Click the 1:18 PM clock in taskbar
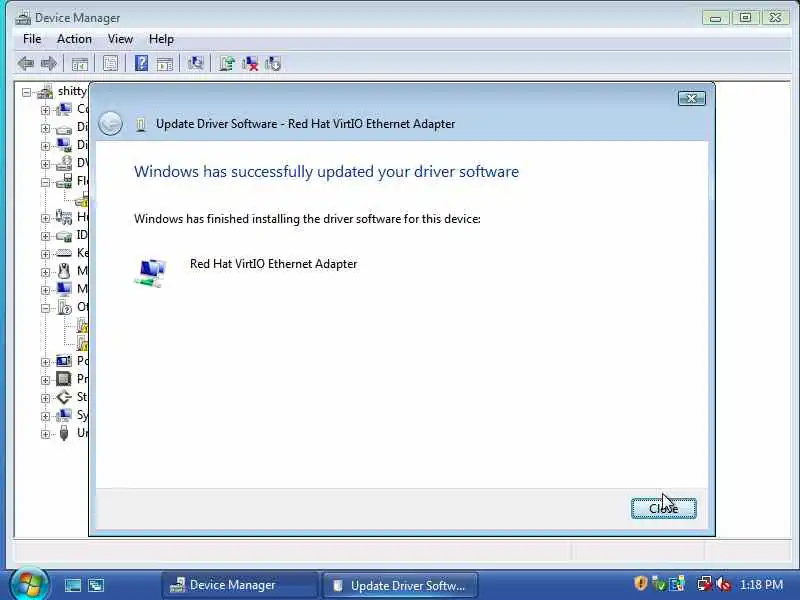800x600 pixels. pos(761,584)
